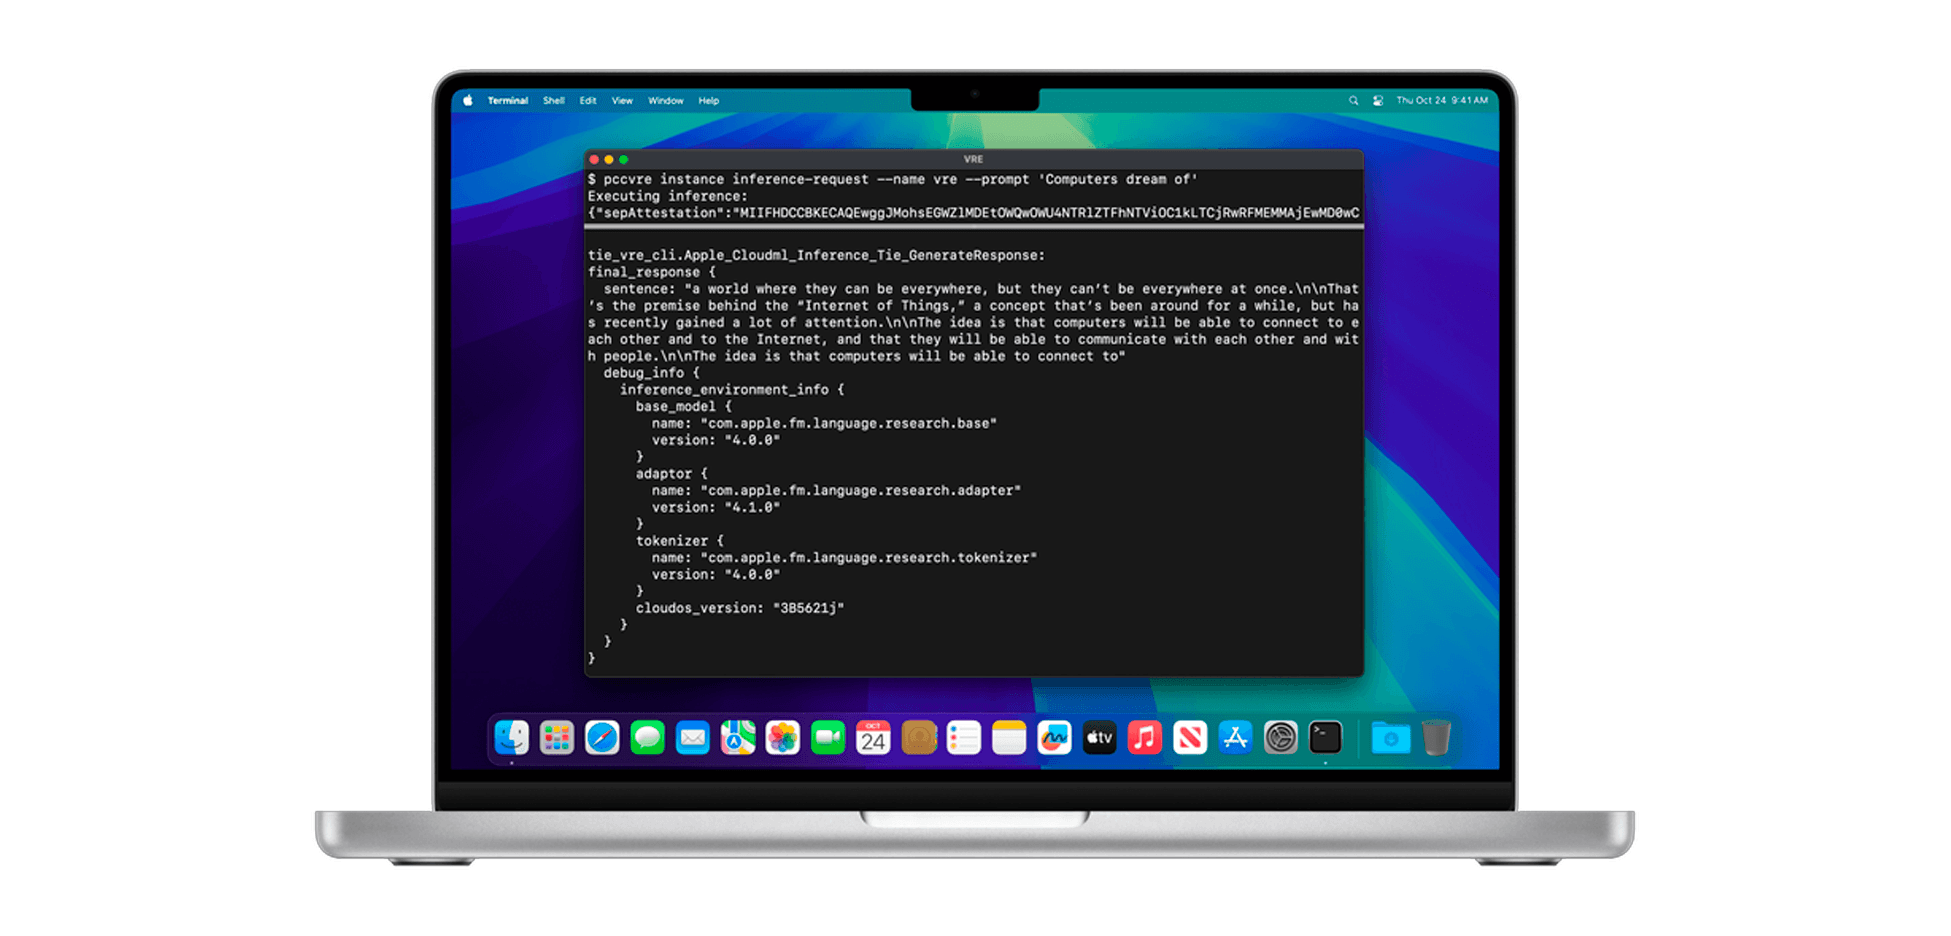Launch FaceTime from the Dock
Viewport: 1951px width, 936px height.
[x=828, y=738]
